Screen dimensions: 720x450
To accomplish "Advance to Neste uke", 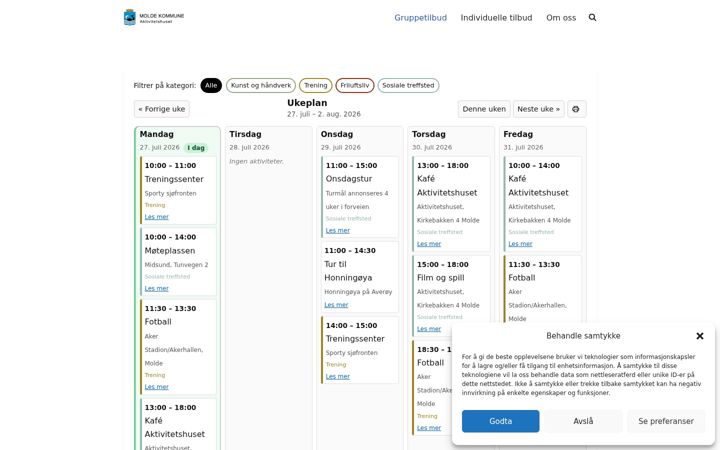I will [539, 109].
